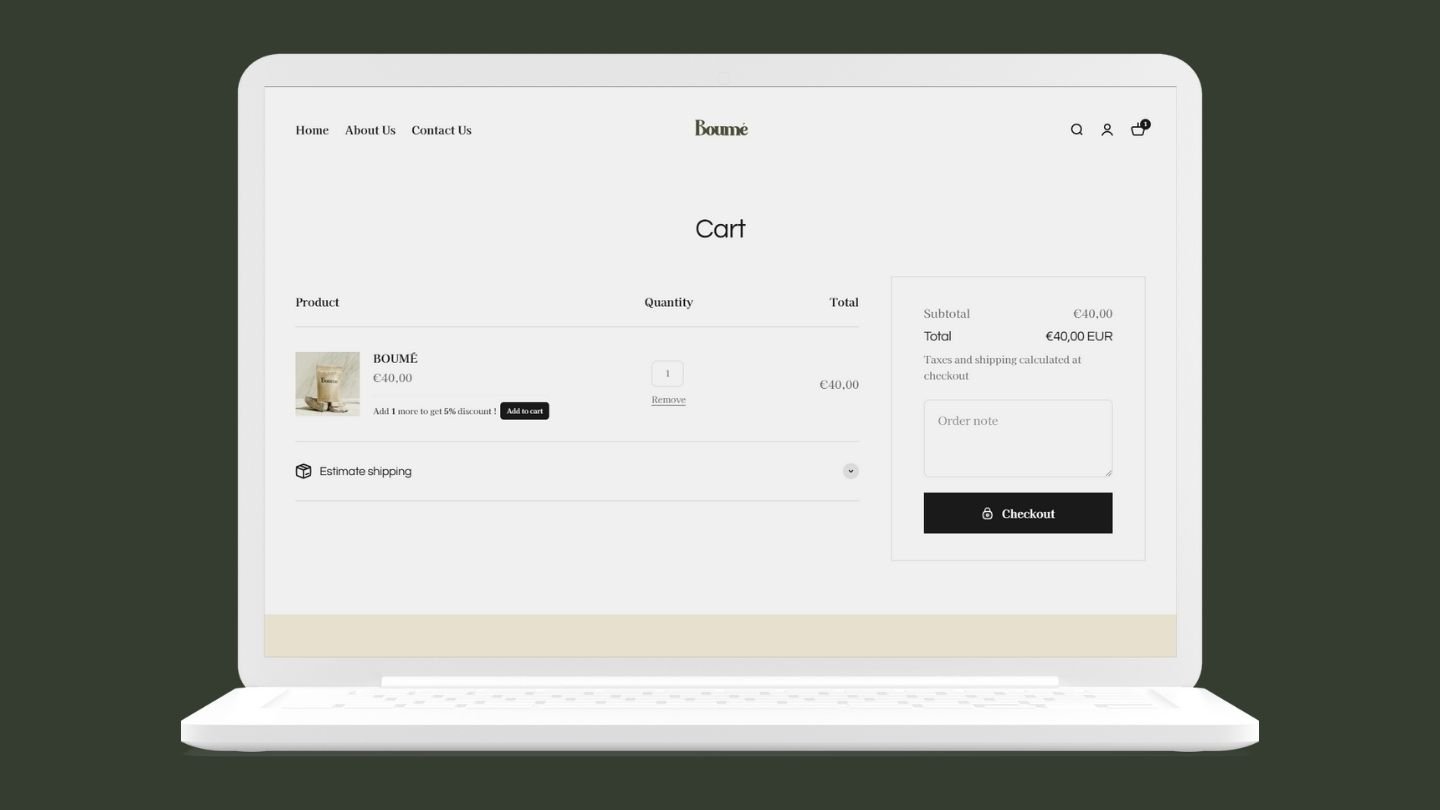This screenshot has width=1440, height=810.
Task: Click the BOUMÉ product thumbnail image
Action: click(327, 384)
